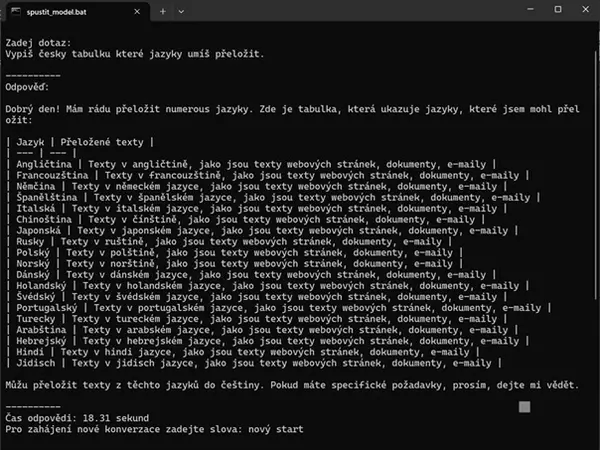Minimize the terminal window
Screen dimensions: 600x450
(530, 9)
